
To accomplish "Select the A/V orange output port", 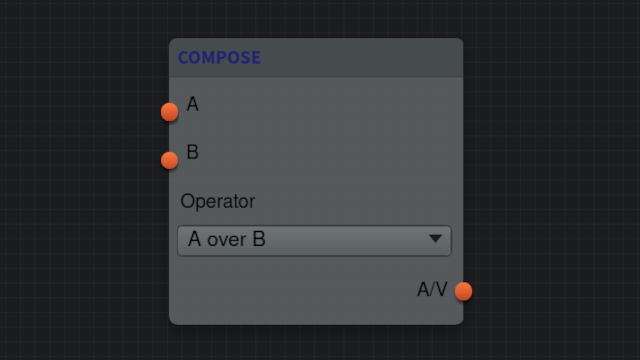I will pyautogui.click(x=463, y=291).
